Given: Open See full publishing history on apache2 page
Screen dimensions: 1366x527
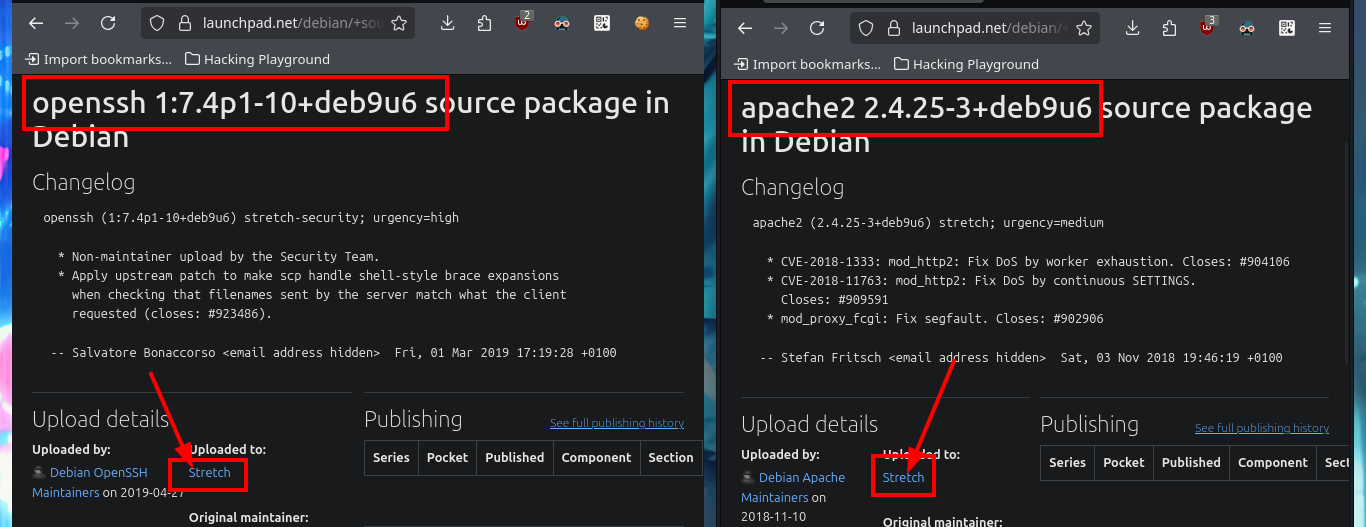Looking at the screenshot, I should click(x=1262, y=428).
